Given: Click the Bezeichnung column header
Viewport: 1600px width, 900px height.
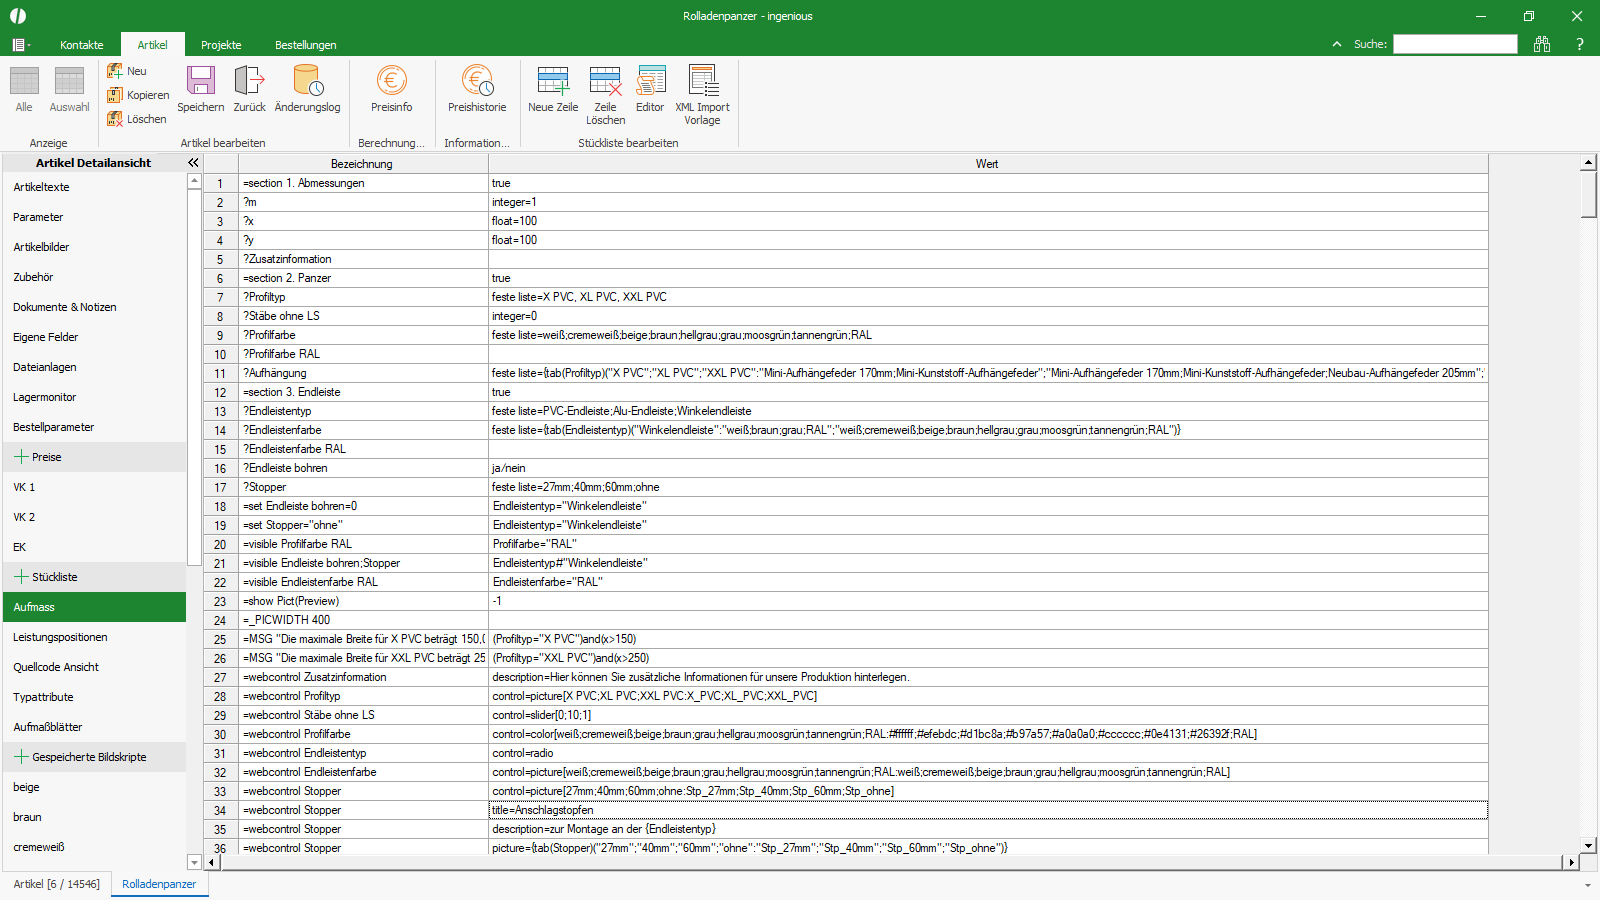Looking at the screenshot, I should pos(362,164).
